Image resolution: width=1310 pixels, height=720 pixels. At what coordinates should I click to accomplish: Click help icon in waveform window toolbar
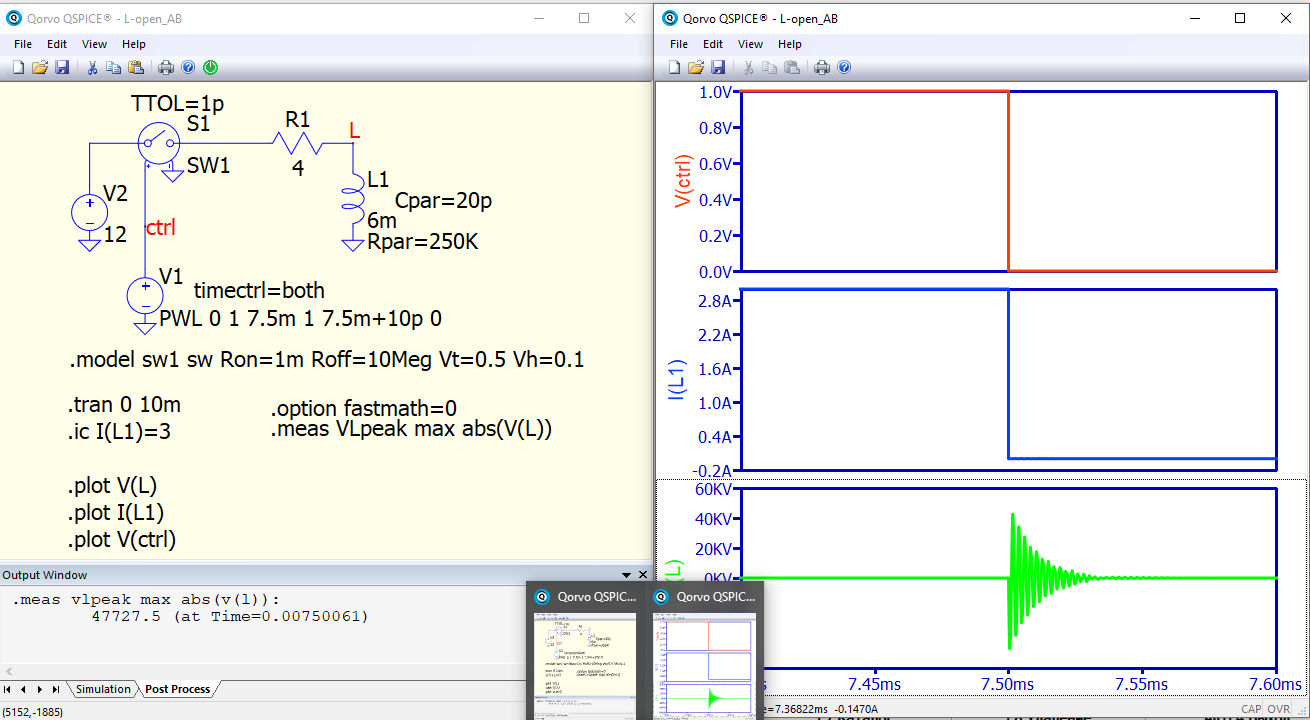pos(844,68)
